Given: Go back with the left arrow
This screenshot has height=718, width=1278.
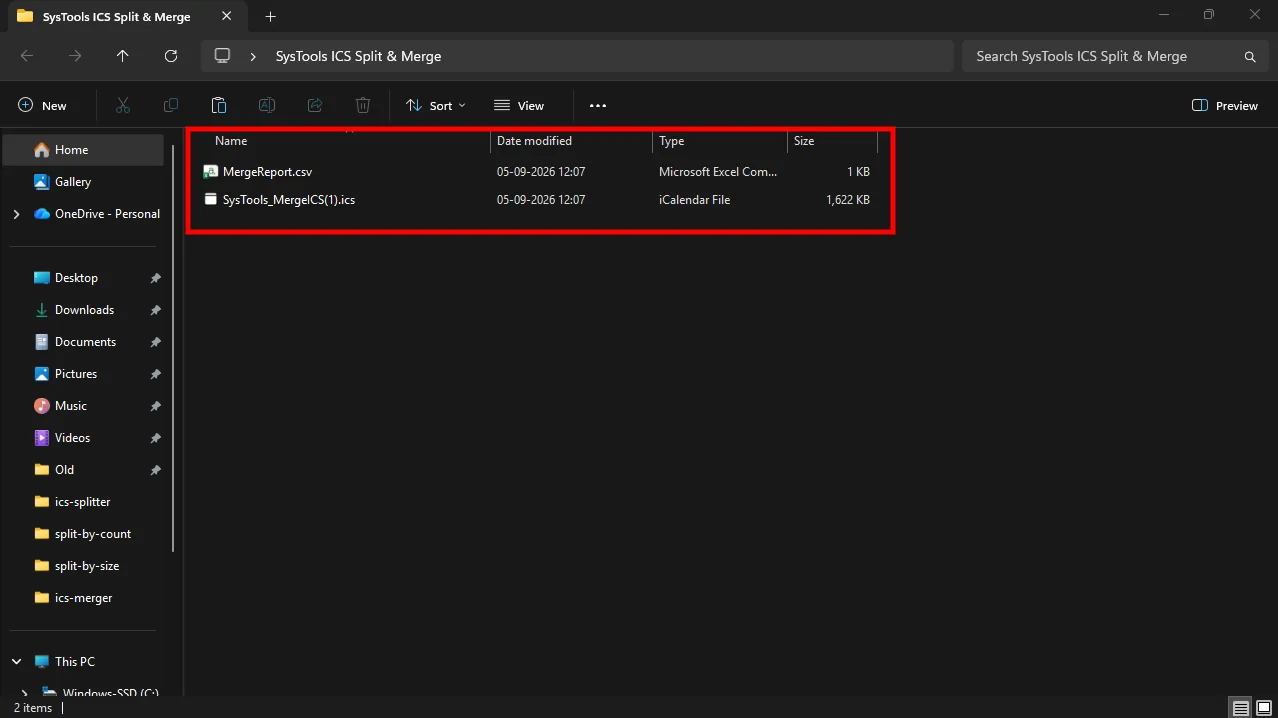Looking at the screenshot, I should [27, 56].
